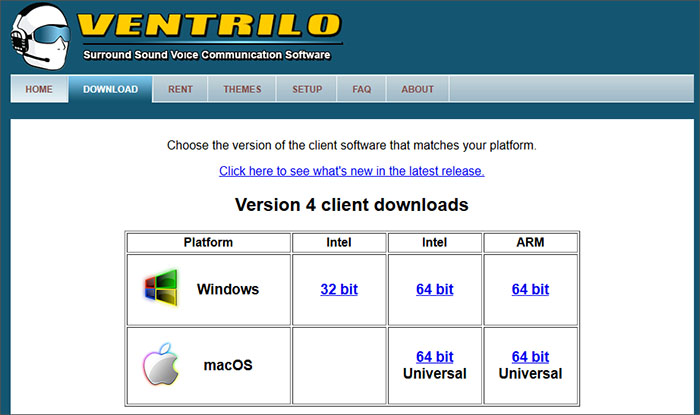Click the Windows logo icon in the table
The height and width of the screenshot is (415, 700).
click(160, 289)
